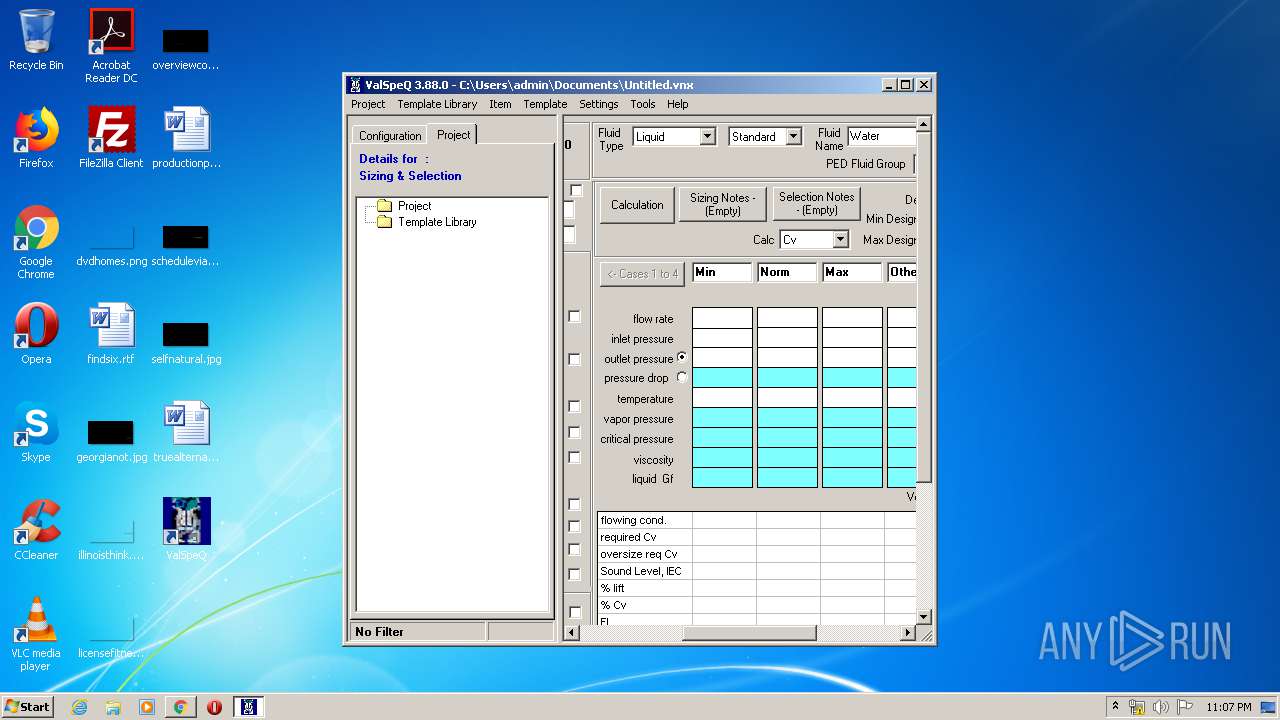Open the Item menu

coord(500,104)
